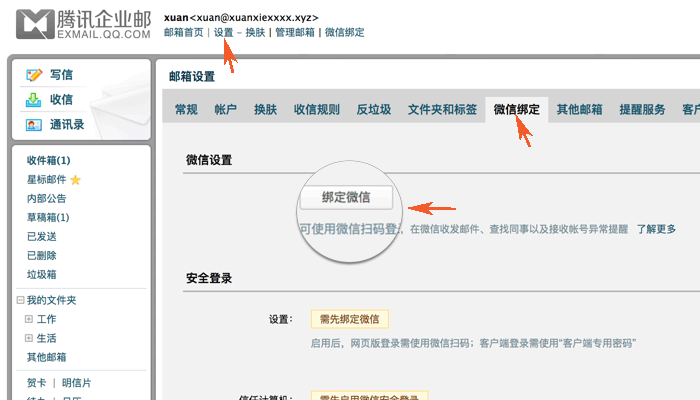Open the 垃圾箱 folder

(41, 275)
